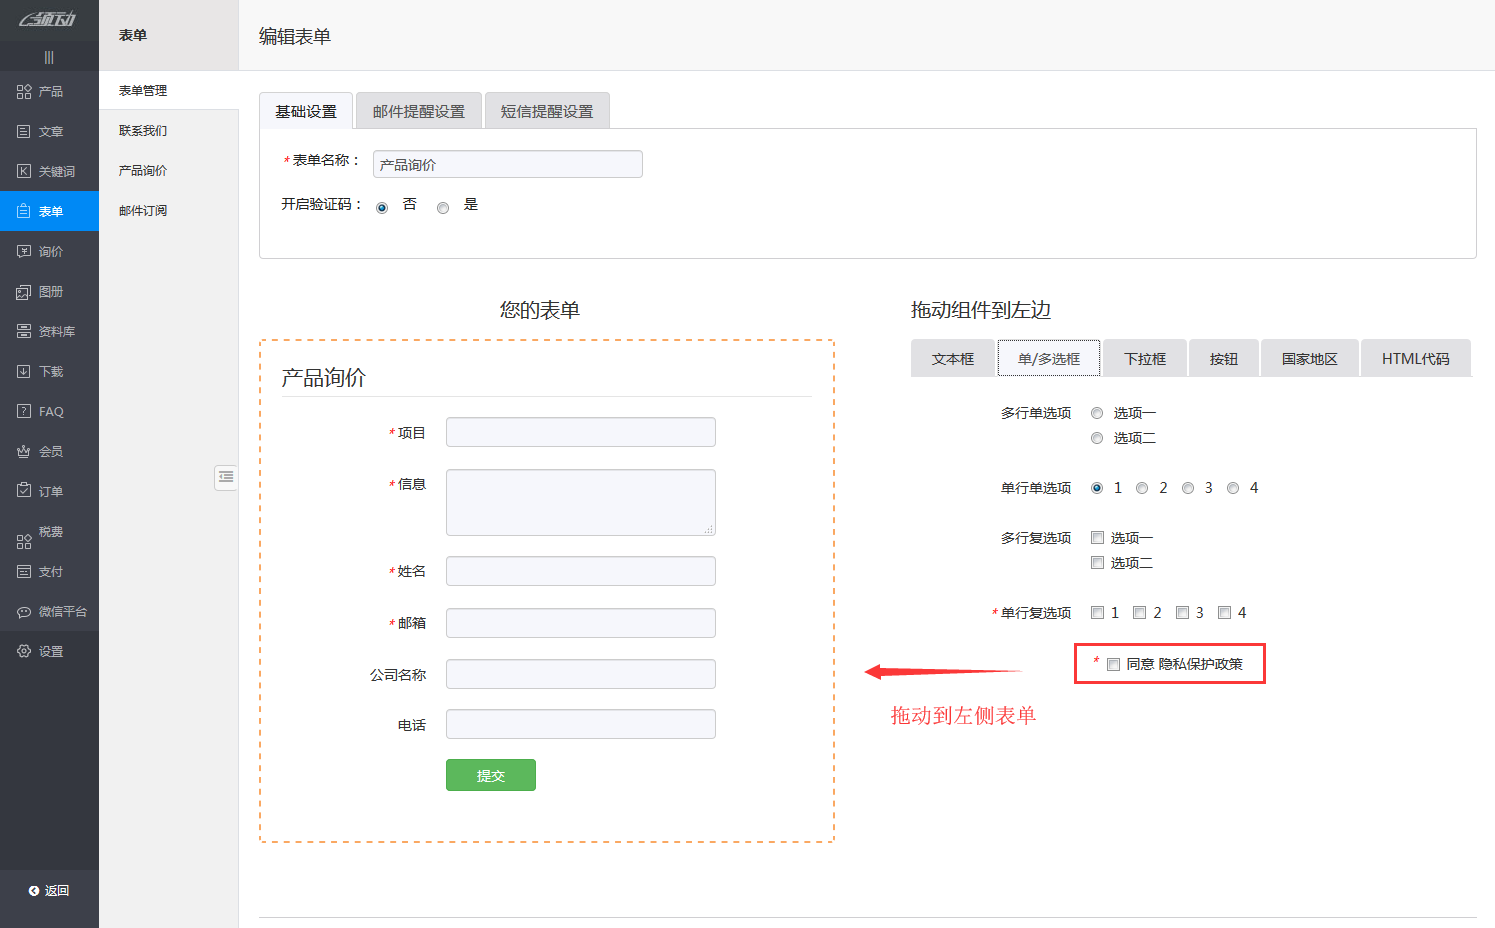Check the 同意 隐私保护政策 checkbox

click(1113, 663)
